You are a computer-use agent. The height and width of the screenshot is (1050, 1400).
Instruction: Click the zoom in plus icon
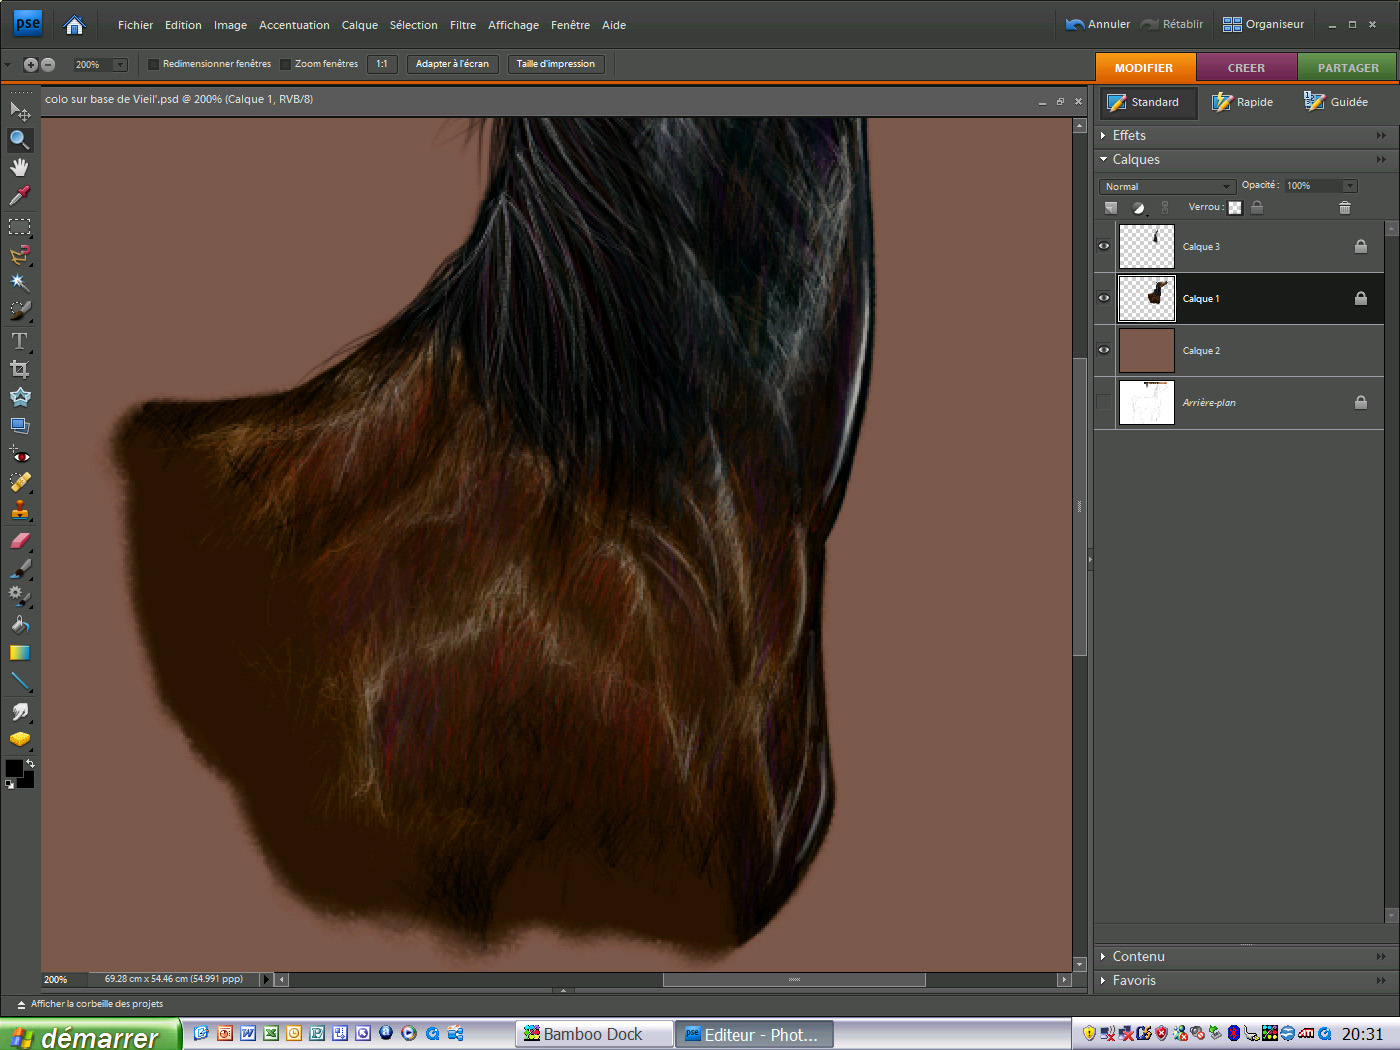(30, 64)
